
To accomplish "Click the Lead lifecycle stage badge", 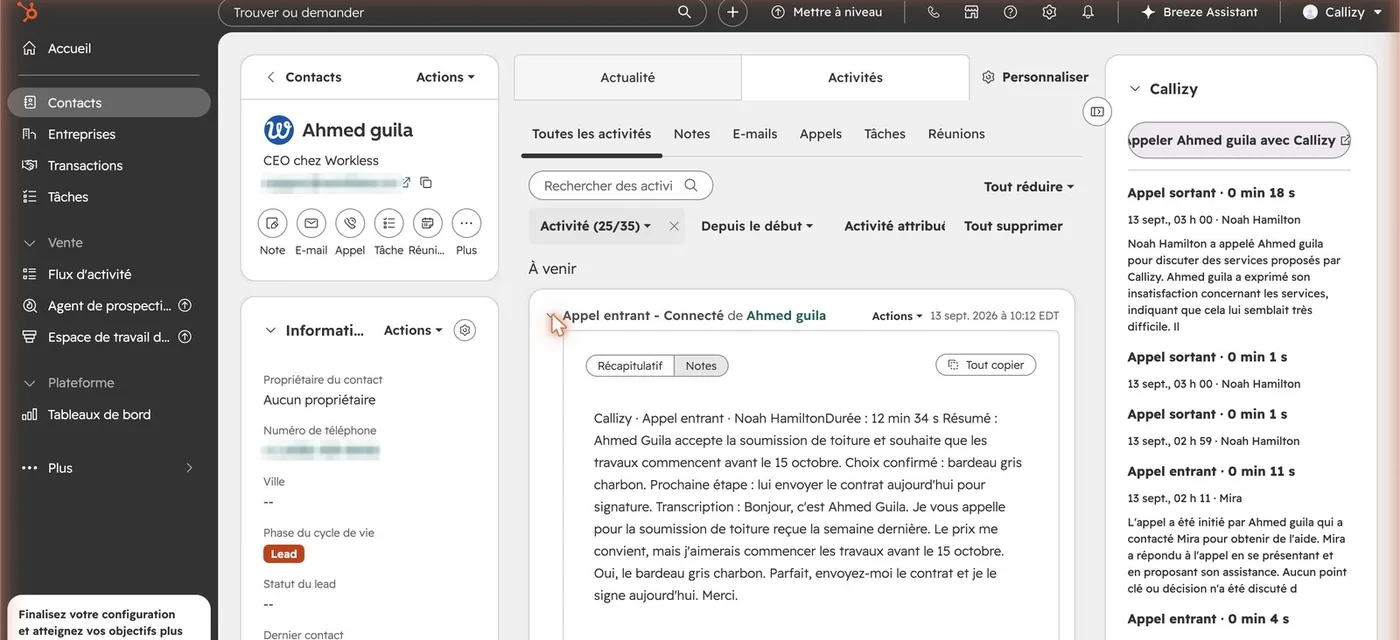I will (284, 554).
